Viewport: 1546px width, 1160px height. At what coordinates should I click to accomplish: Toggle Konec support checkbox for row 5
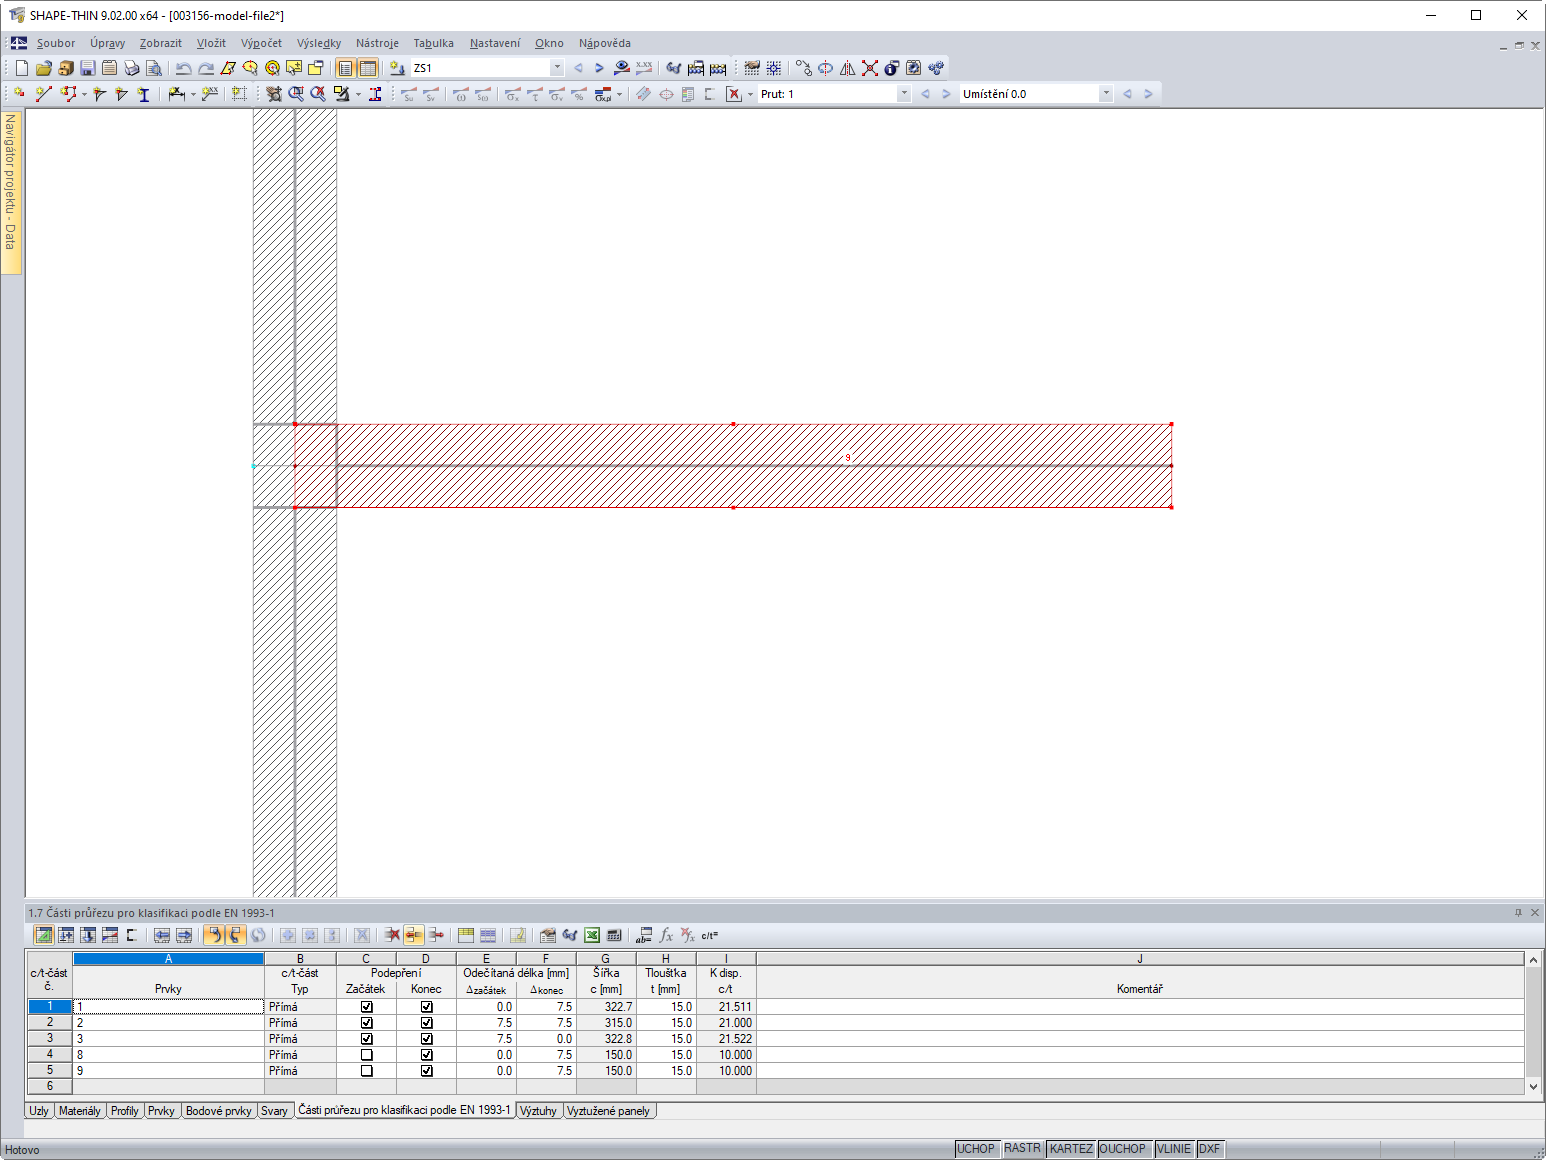[427, 1071]
